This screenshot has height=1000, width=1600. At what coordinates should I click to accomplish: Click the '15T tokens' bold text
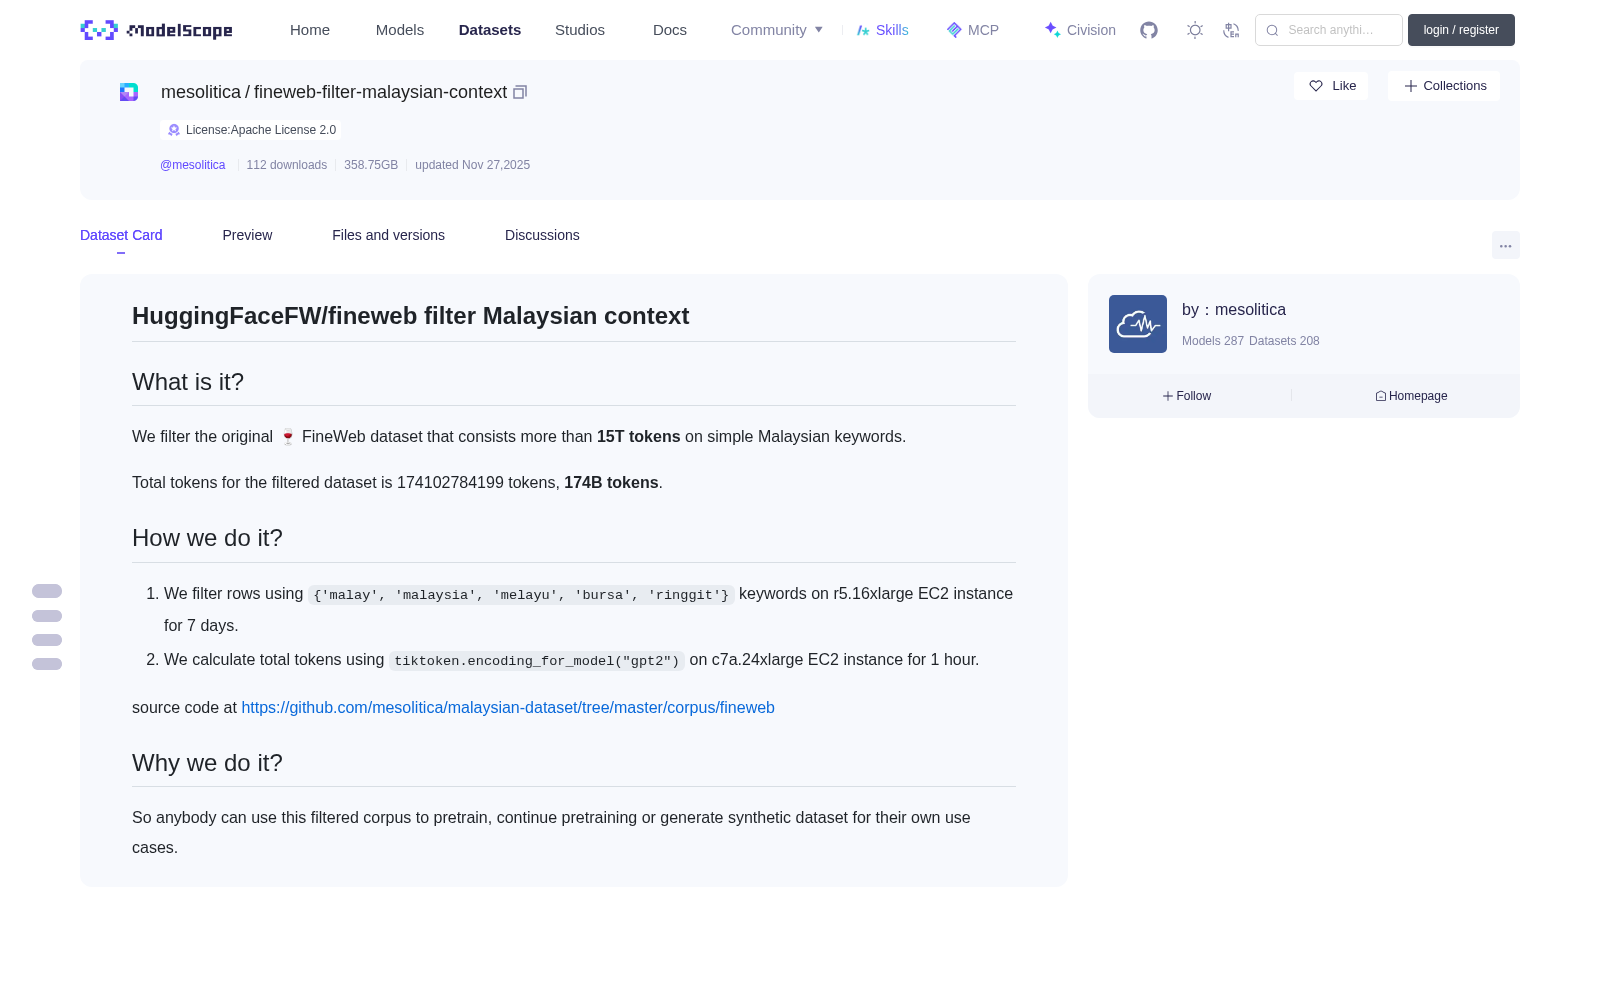pos(638,437)
